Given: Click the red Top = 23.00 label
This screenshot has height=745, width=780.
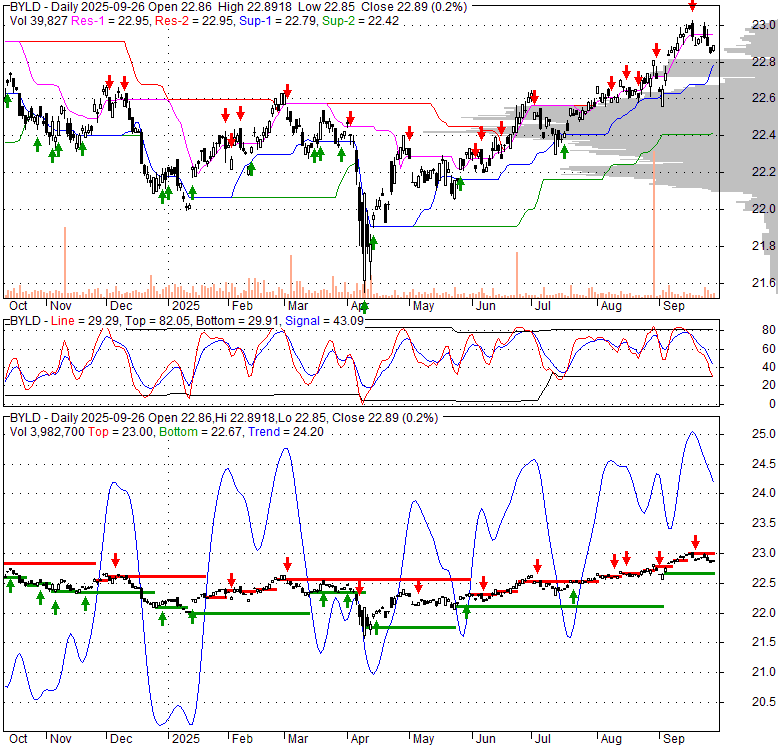Looking at the screenshot, I should pyautogui.click(x=120, y=432).
